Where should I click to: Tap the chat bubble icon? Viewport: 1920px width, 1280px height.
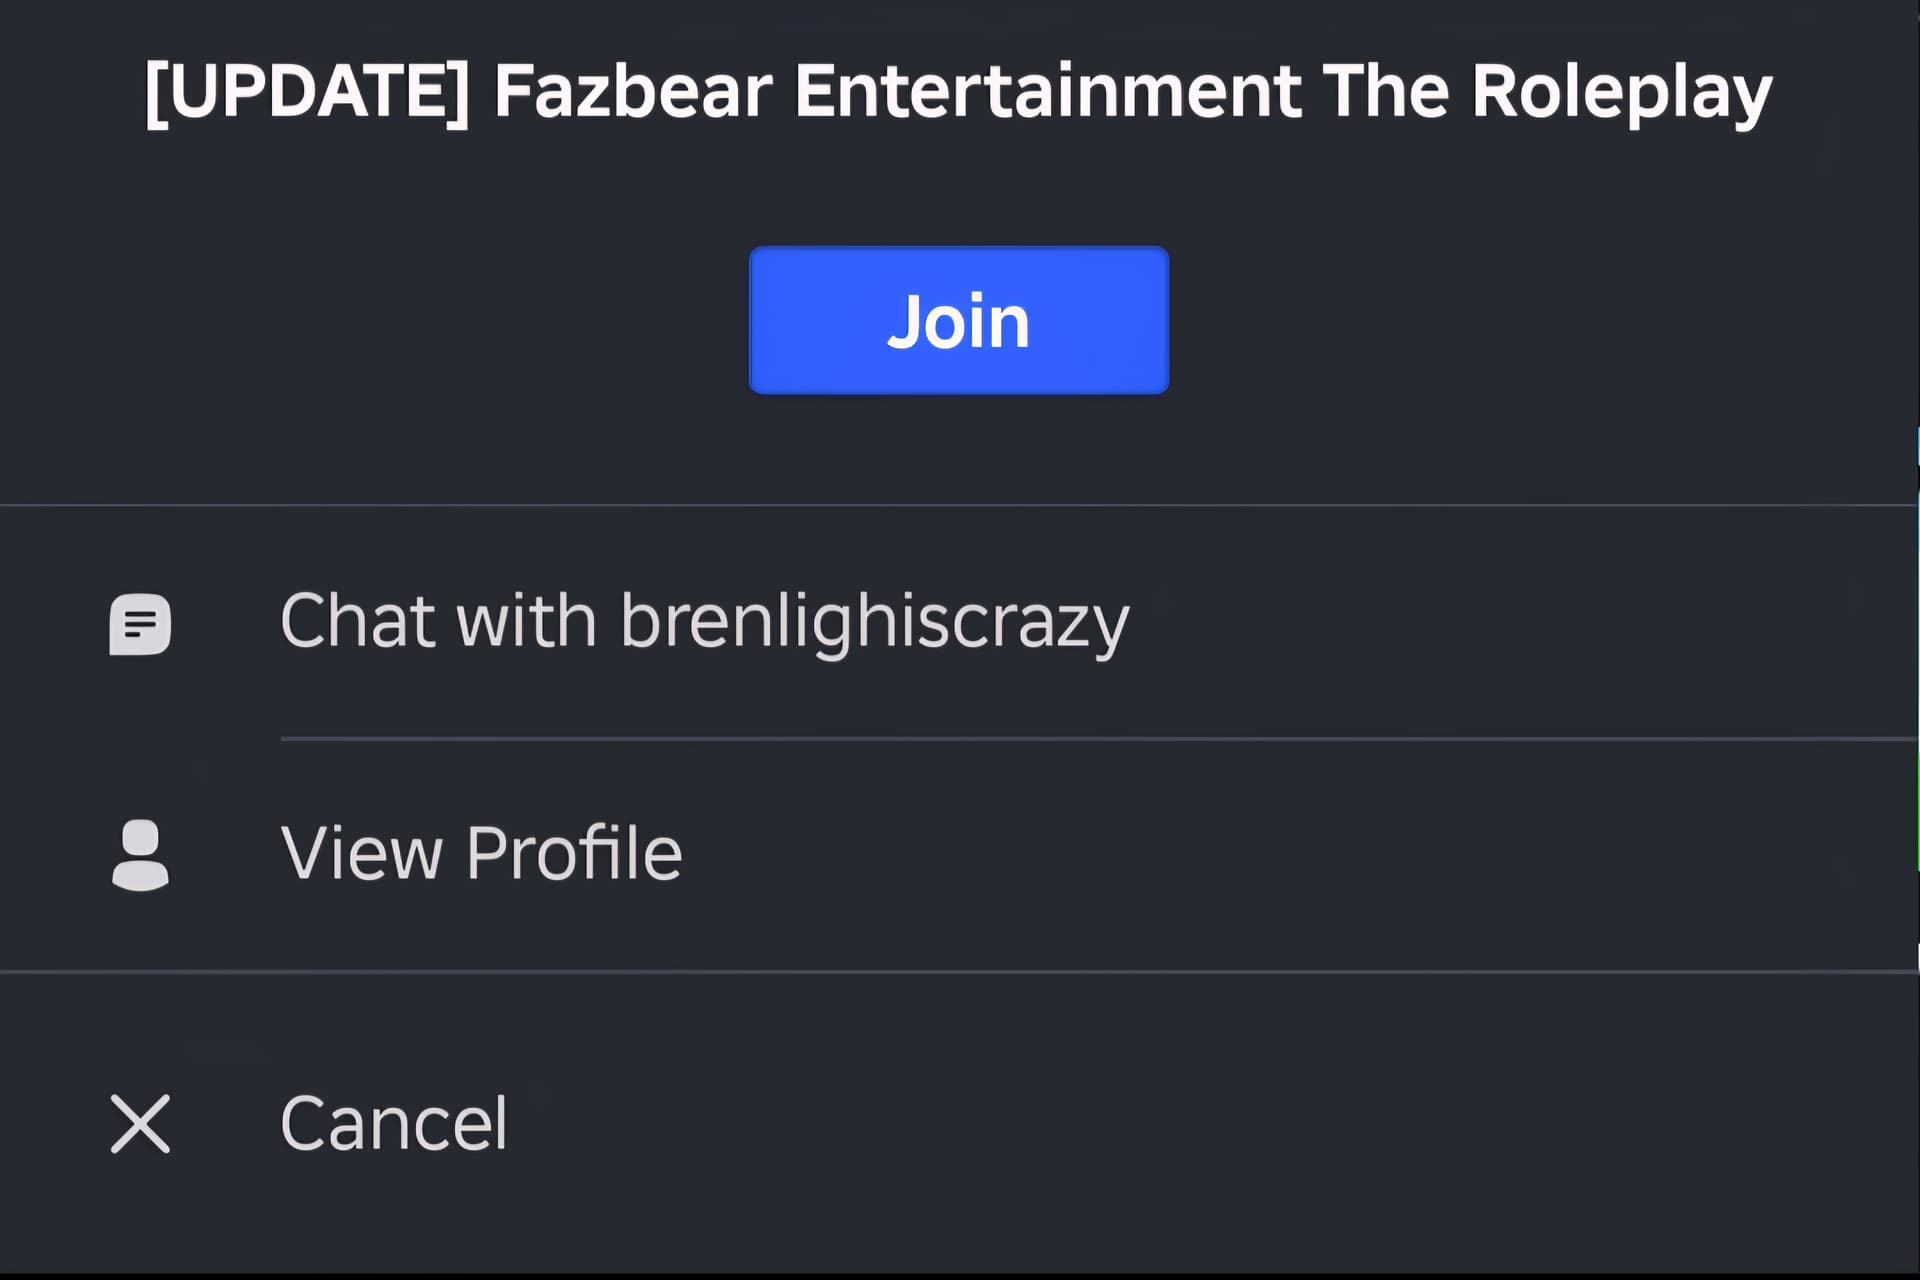[140, 624]
